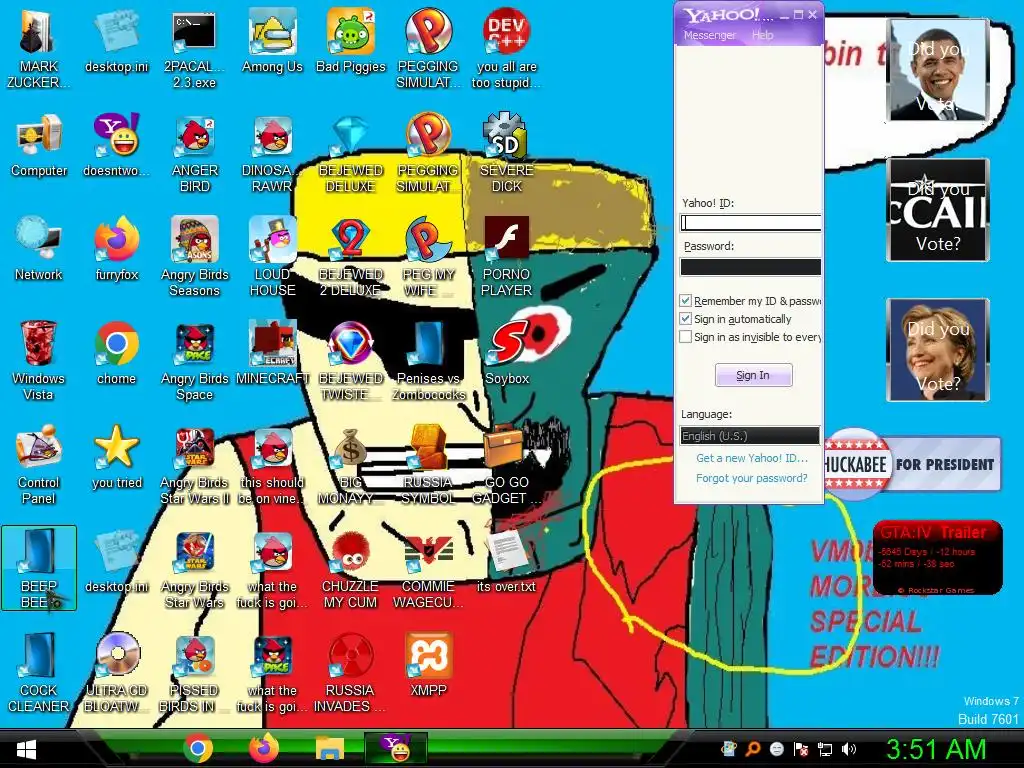The image size is (1024, 768).
Task: Launch Chrome from the taskbar
Action: pos(198,749)
